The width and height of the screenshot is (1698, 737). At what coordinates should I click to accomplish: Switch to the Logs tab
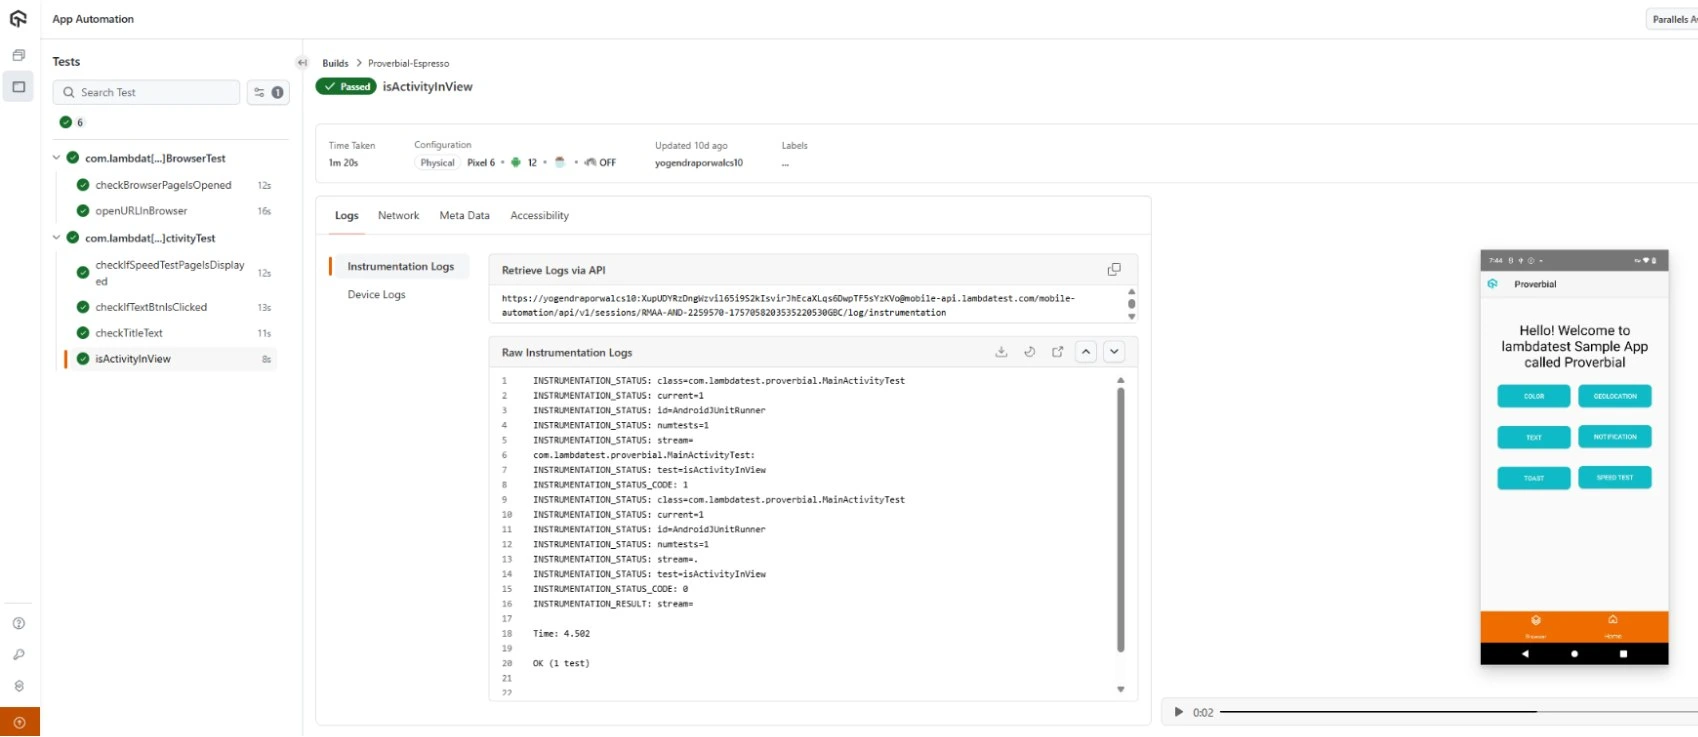click(347, 215)
